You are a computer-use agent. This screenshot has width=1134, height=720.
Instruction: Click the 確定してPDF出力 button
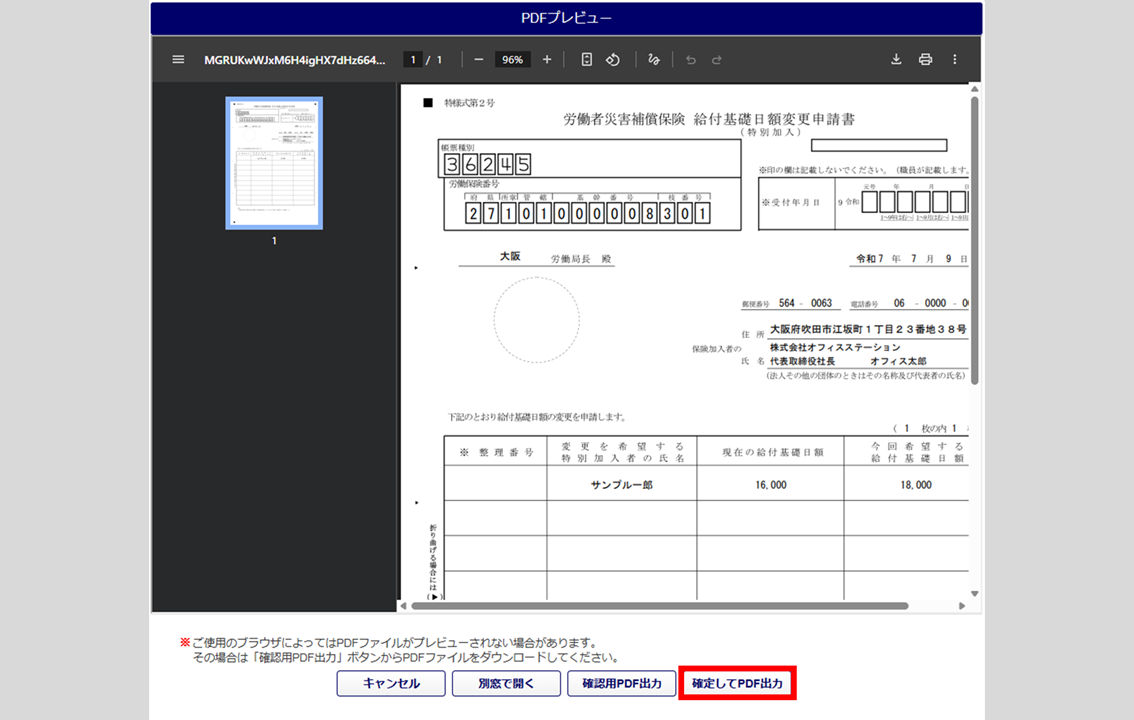point(738,684)
